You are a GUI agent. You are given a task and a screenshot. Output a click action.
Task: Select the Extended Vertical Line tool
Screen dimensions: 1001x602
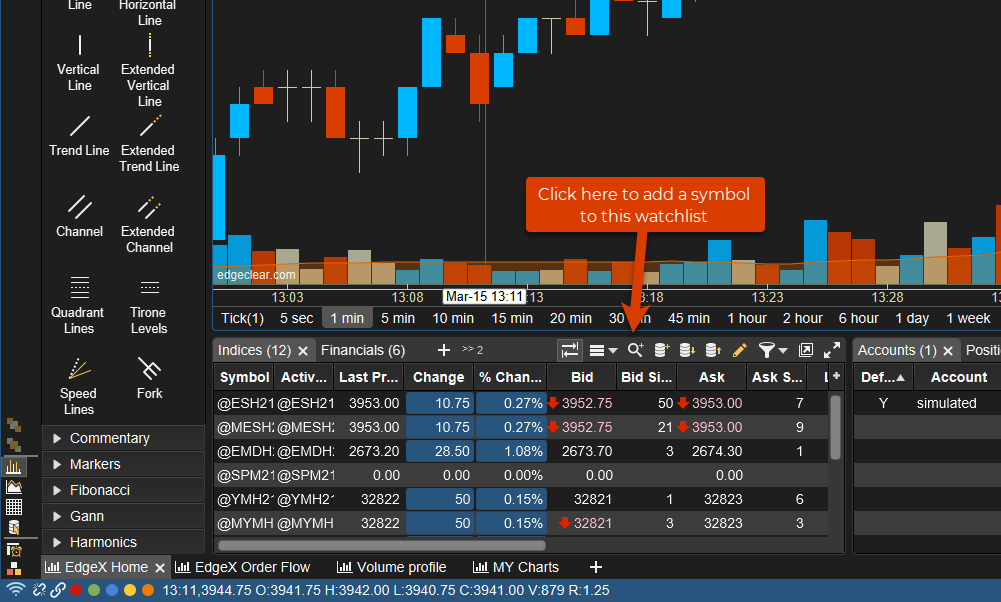tap(148, 71)
